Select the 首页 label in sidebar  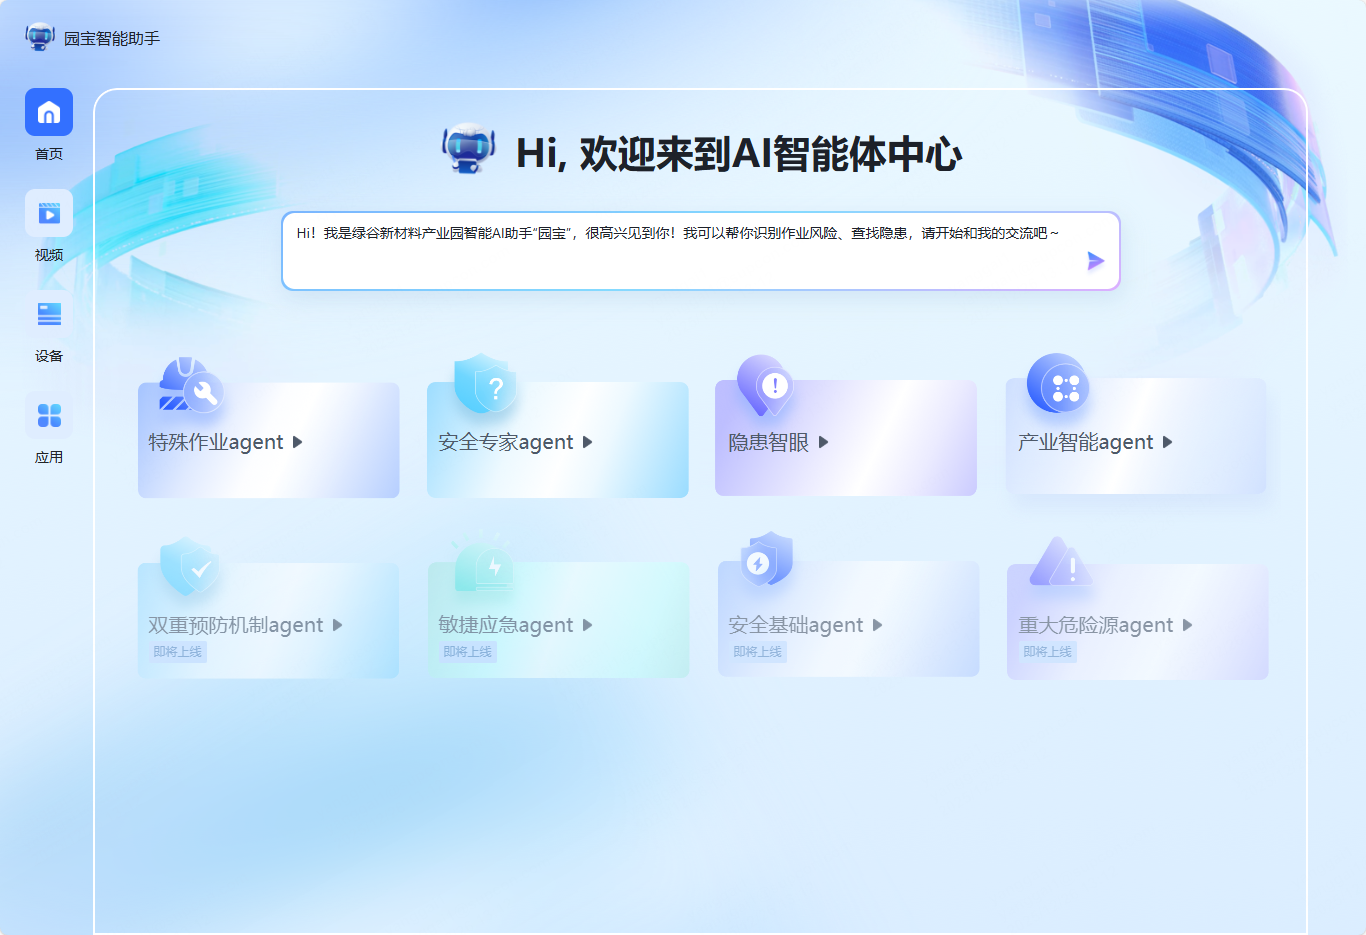49,154
